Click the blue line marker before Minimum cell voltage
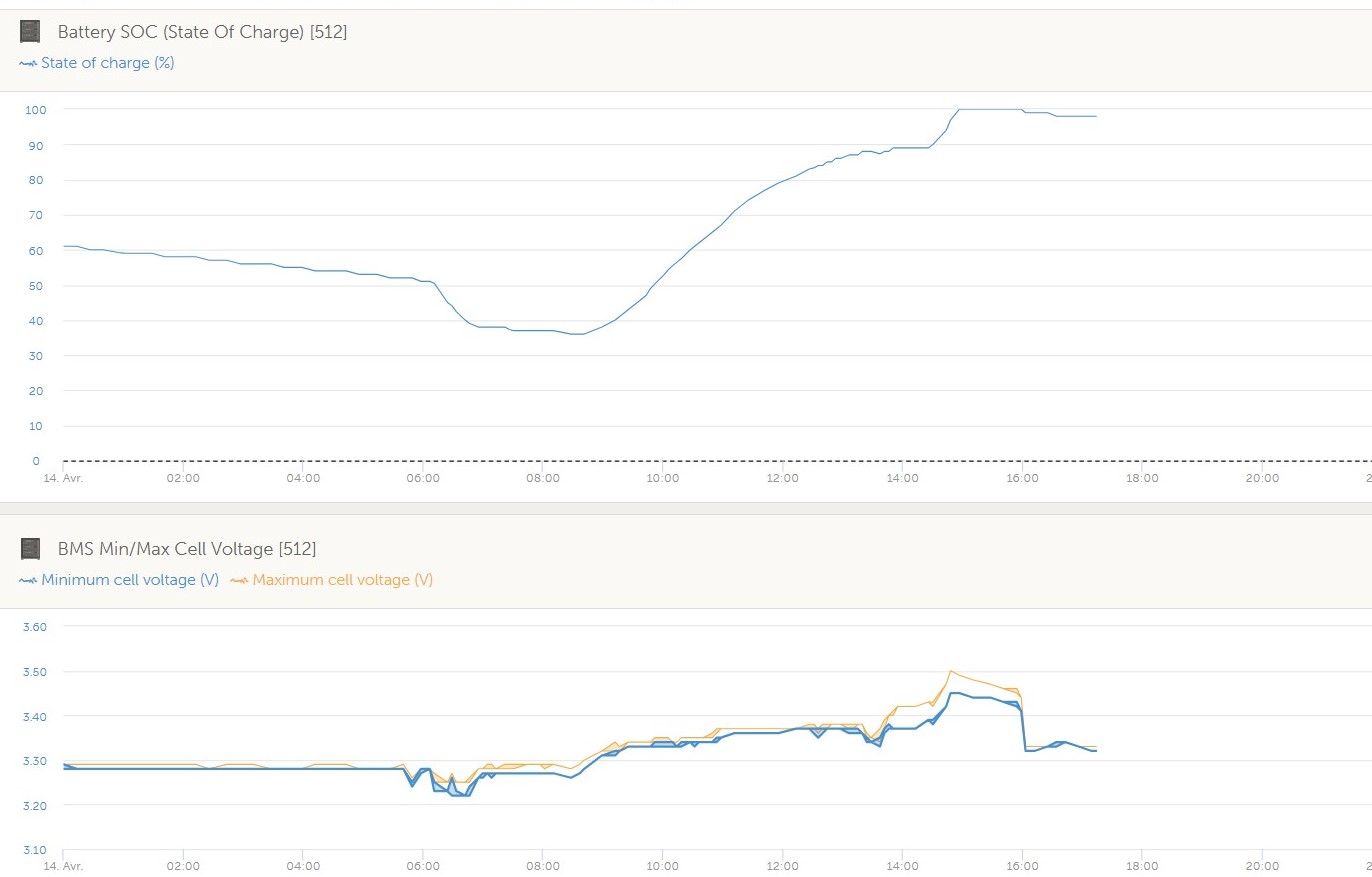Image resolution: width=1372 pixels, height=877 pixels. pos(28,580)
